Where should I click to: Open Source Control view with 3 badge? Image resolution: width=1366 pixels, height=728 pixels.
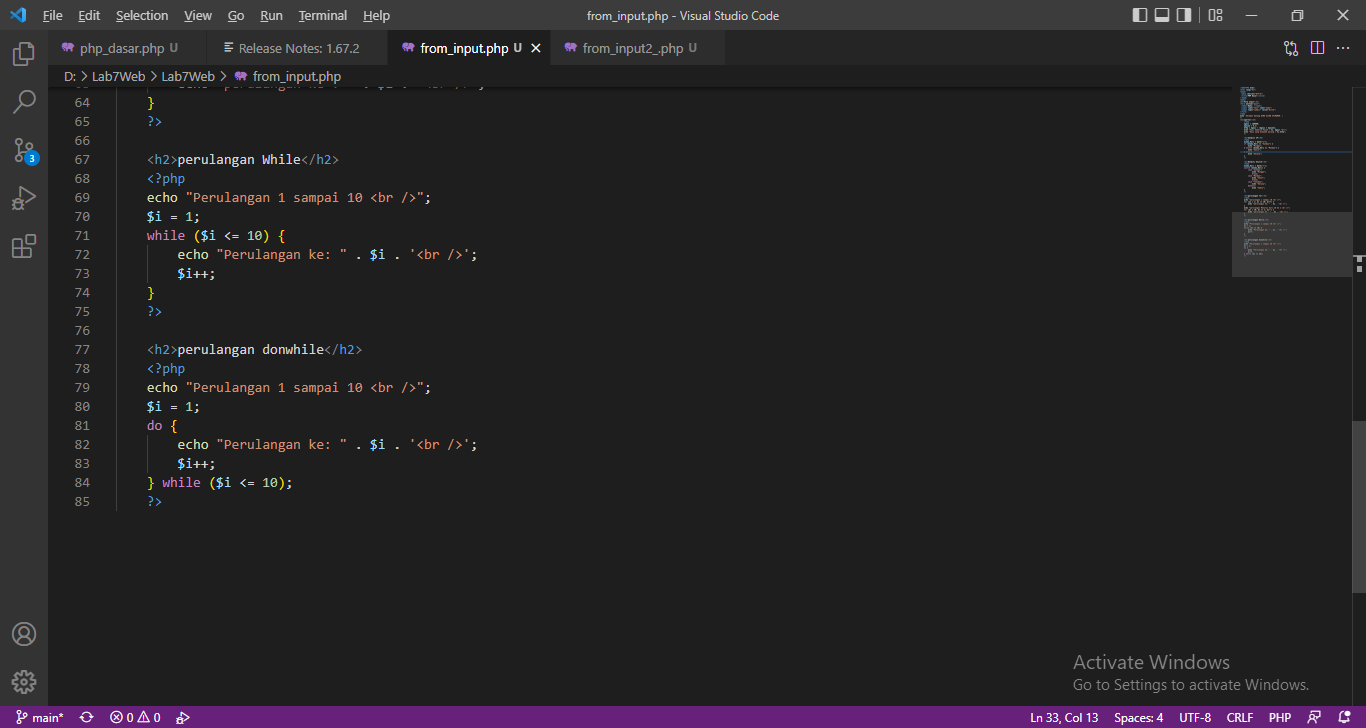click(24, 150)
